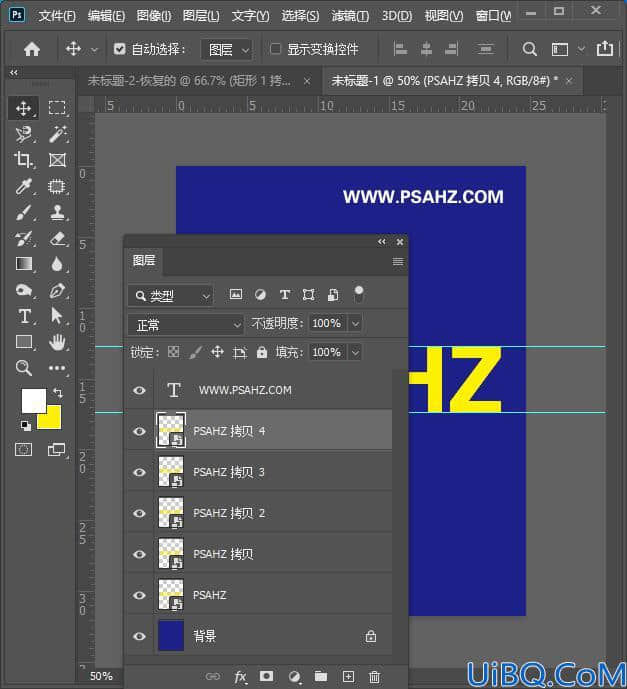Hide the PSAHZ 拷贝 2 layer
Image resolution: width=627 pixels, height=689 pixels.
tap(139, 513)
